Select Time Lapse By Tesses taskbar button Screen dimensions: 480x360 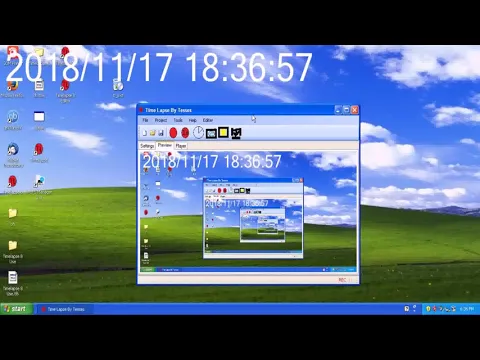coord(64,309)
